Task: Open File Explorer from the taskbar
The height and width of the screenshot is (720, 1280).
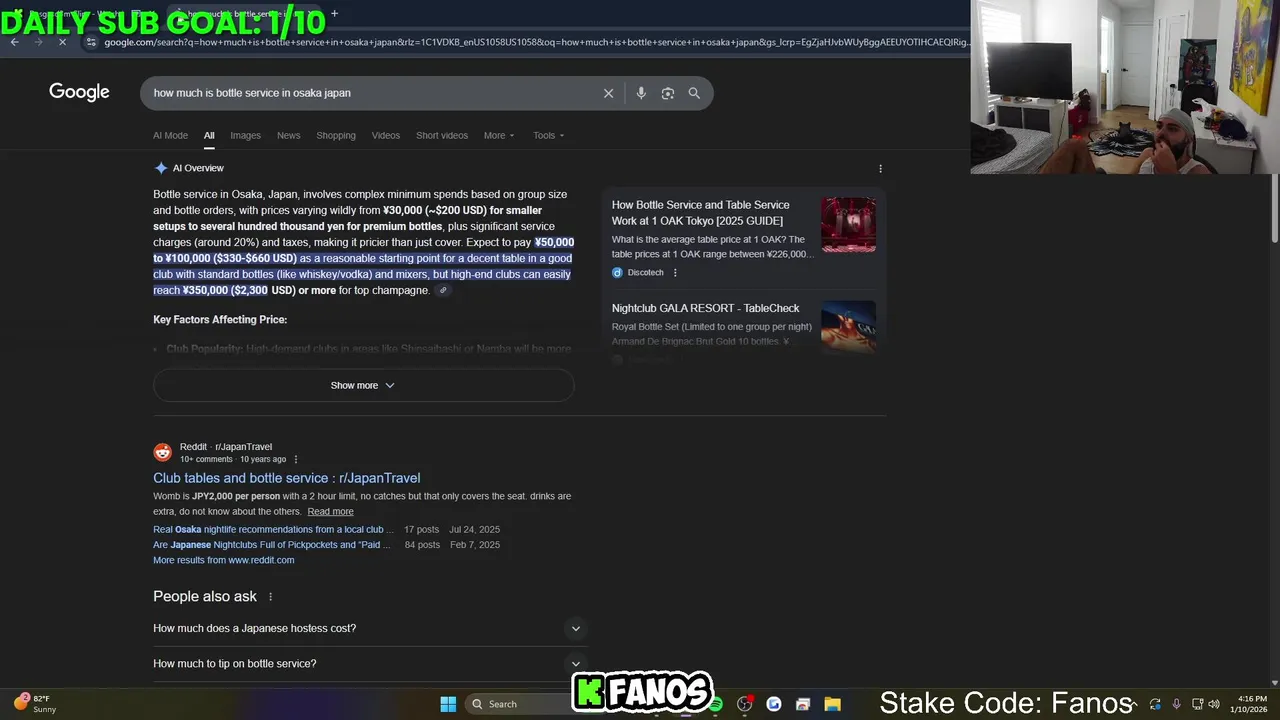Action: 832,704
